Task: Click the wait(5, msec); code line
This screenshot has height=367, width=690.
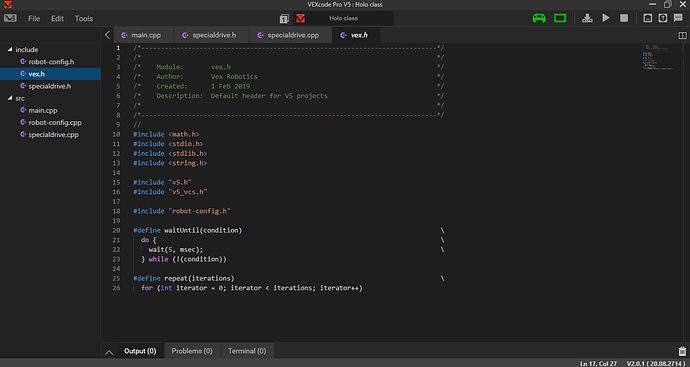Action: click(176, 250)
